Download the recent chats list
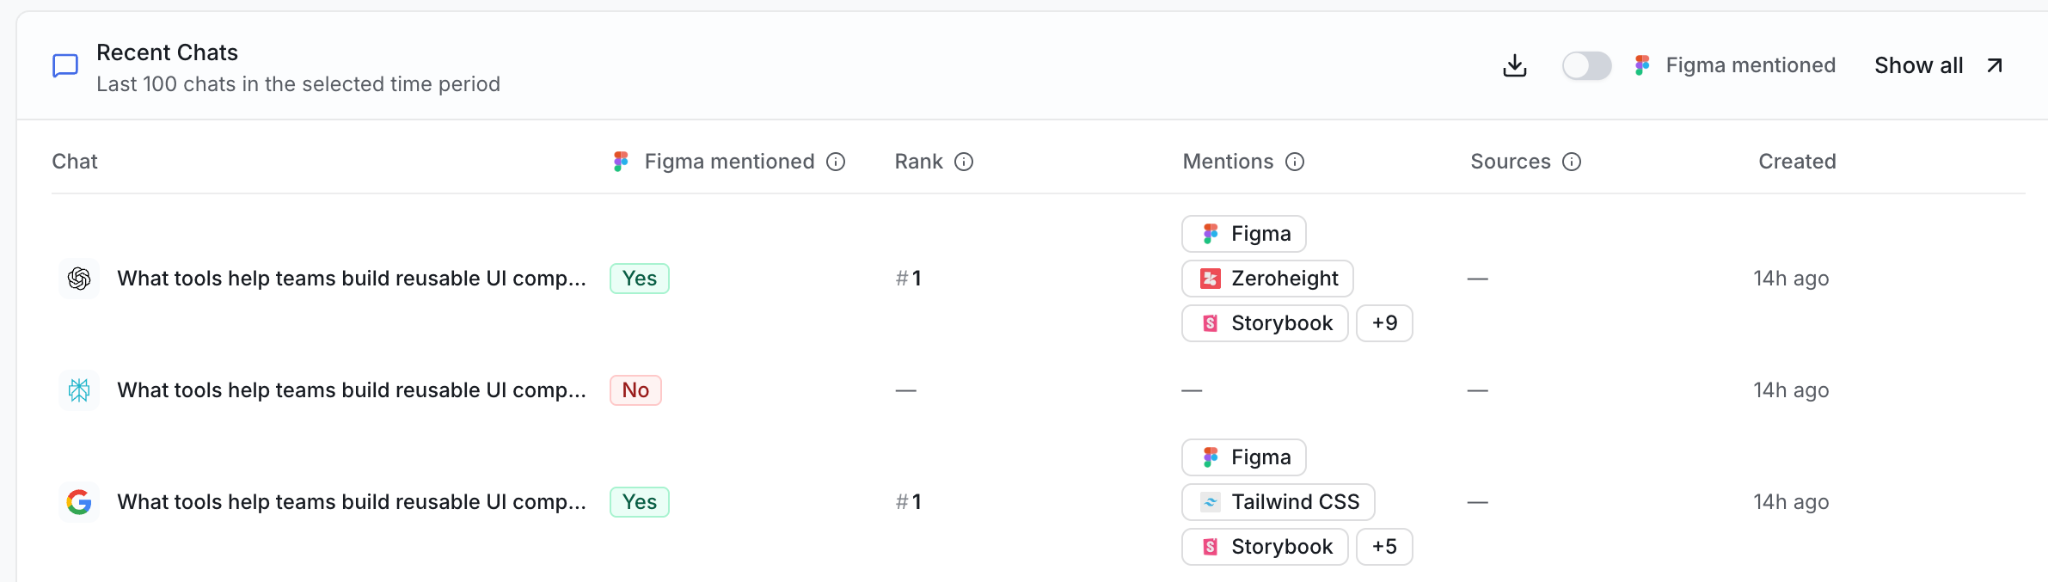 pos(1515,66)
